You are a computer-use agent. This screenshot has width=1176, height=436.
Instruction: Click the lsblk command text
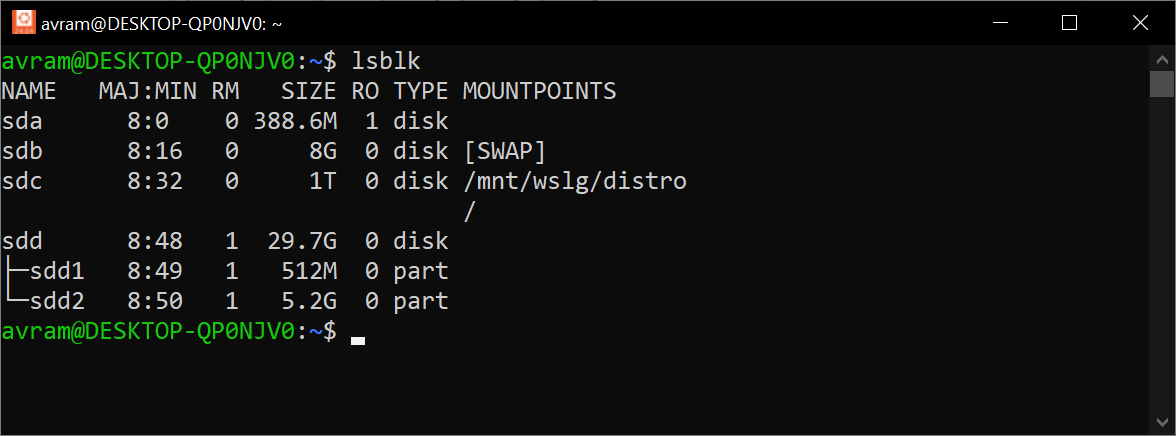(387, 61)
